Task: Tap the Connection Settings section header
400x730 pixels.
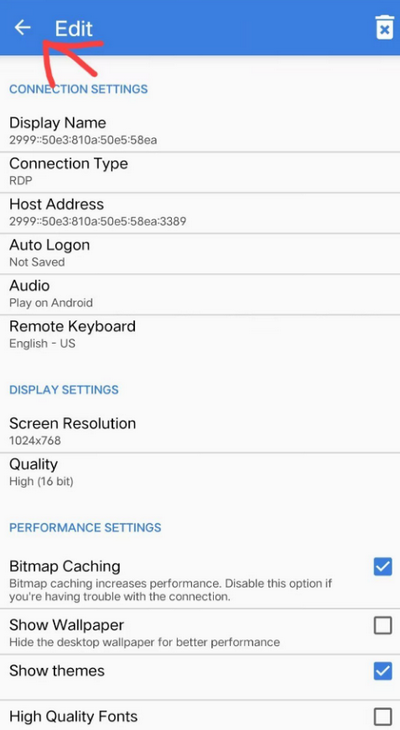Action: point(78,89)
